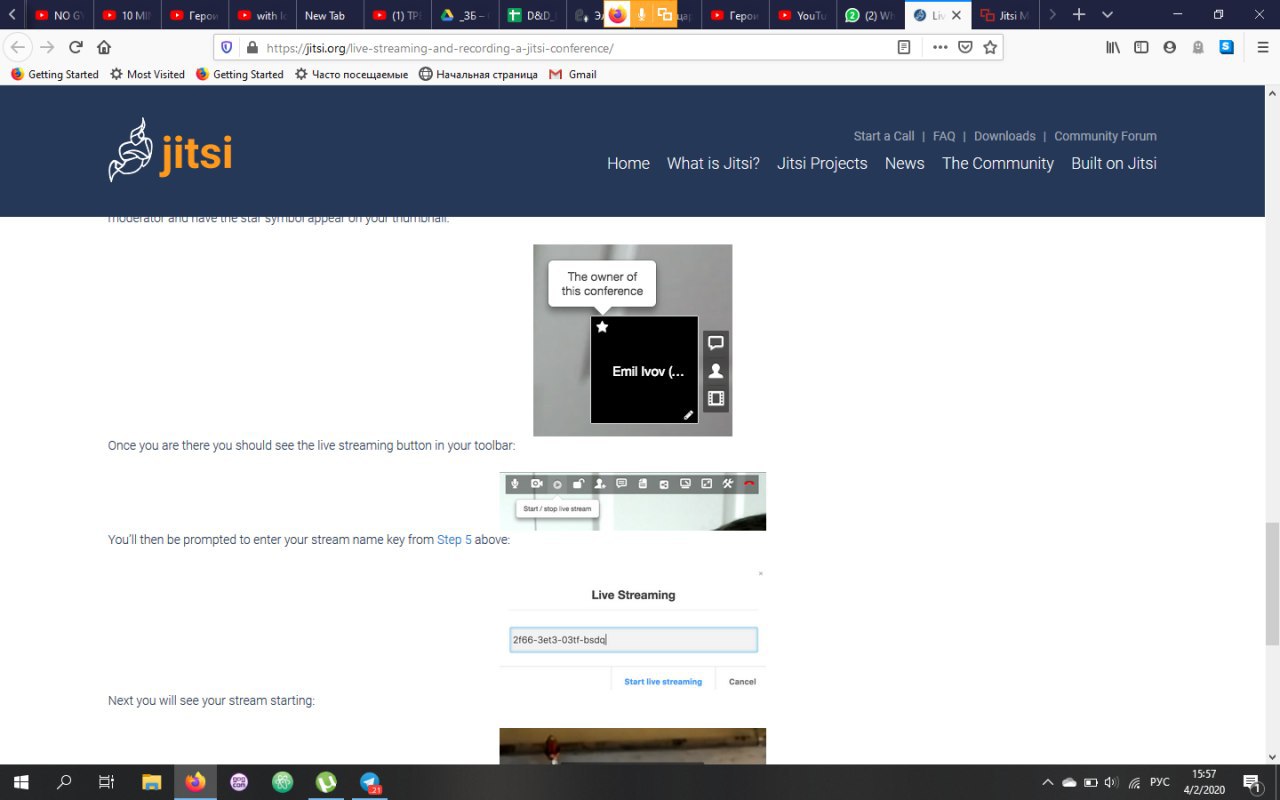The height and width of the screenshot is (800, 1280).
Task: Open Task View on taskbar
Action: 107,782
